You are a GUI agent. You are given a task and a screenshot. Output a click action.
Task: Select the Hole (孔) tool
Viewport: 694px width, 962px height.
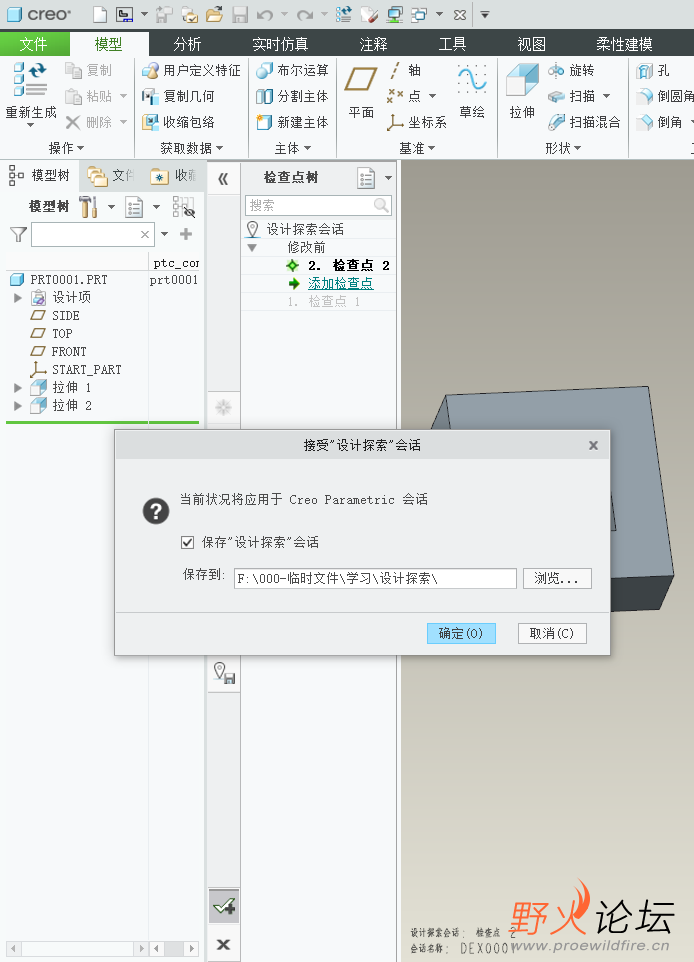[653, 71]
